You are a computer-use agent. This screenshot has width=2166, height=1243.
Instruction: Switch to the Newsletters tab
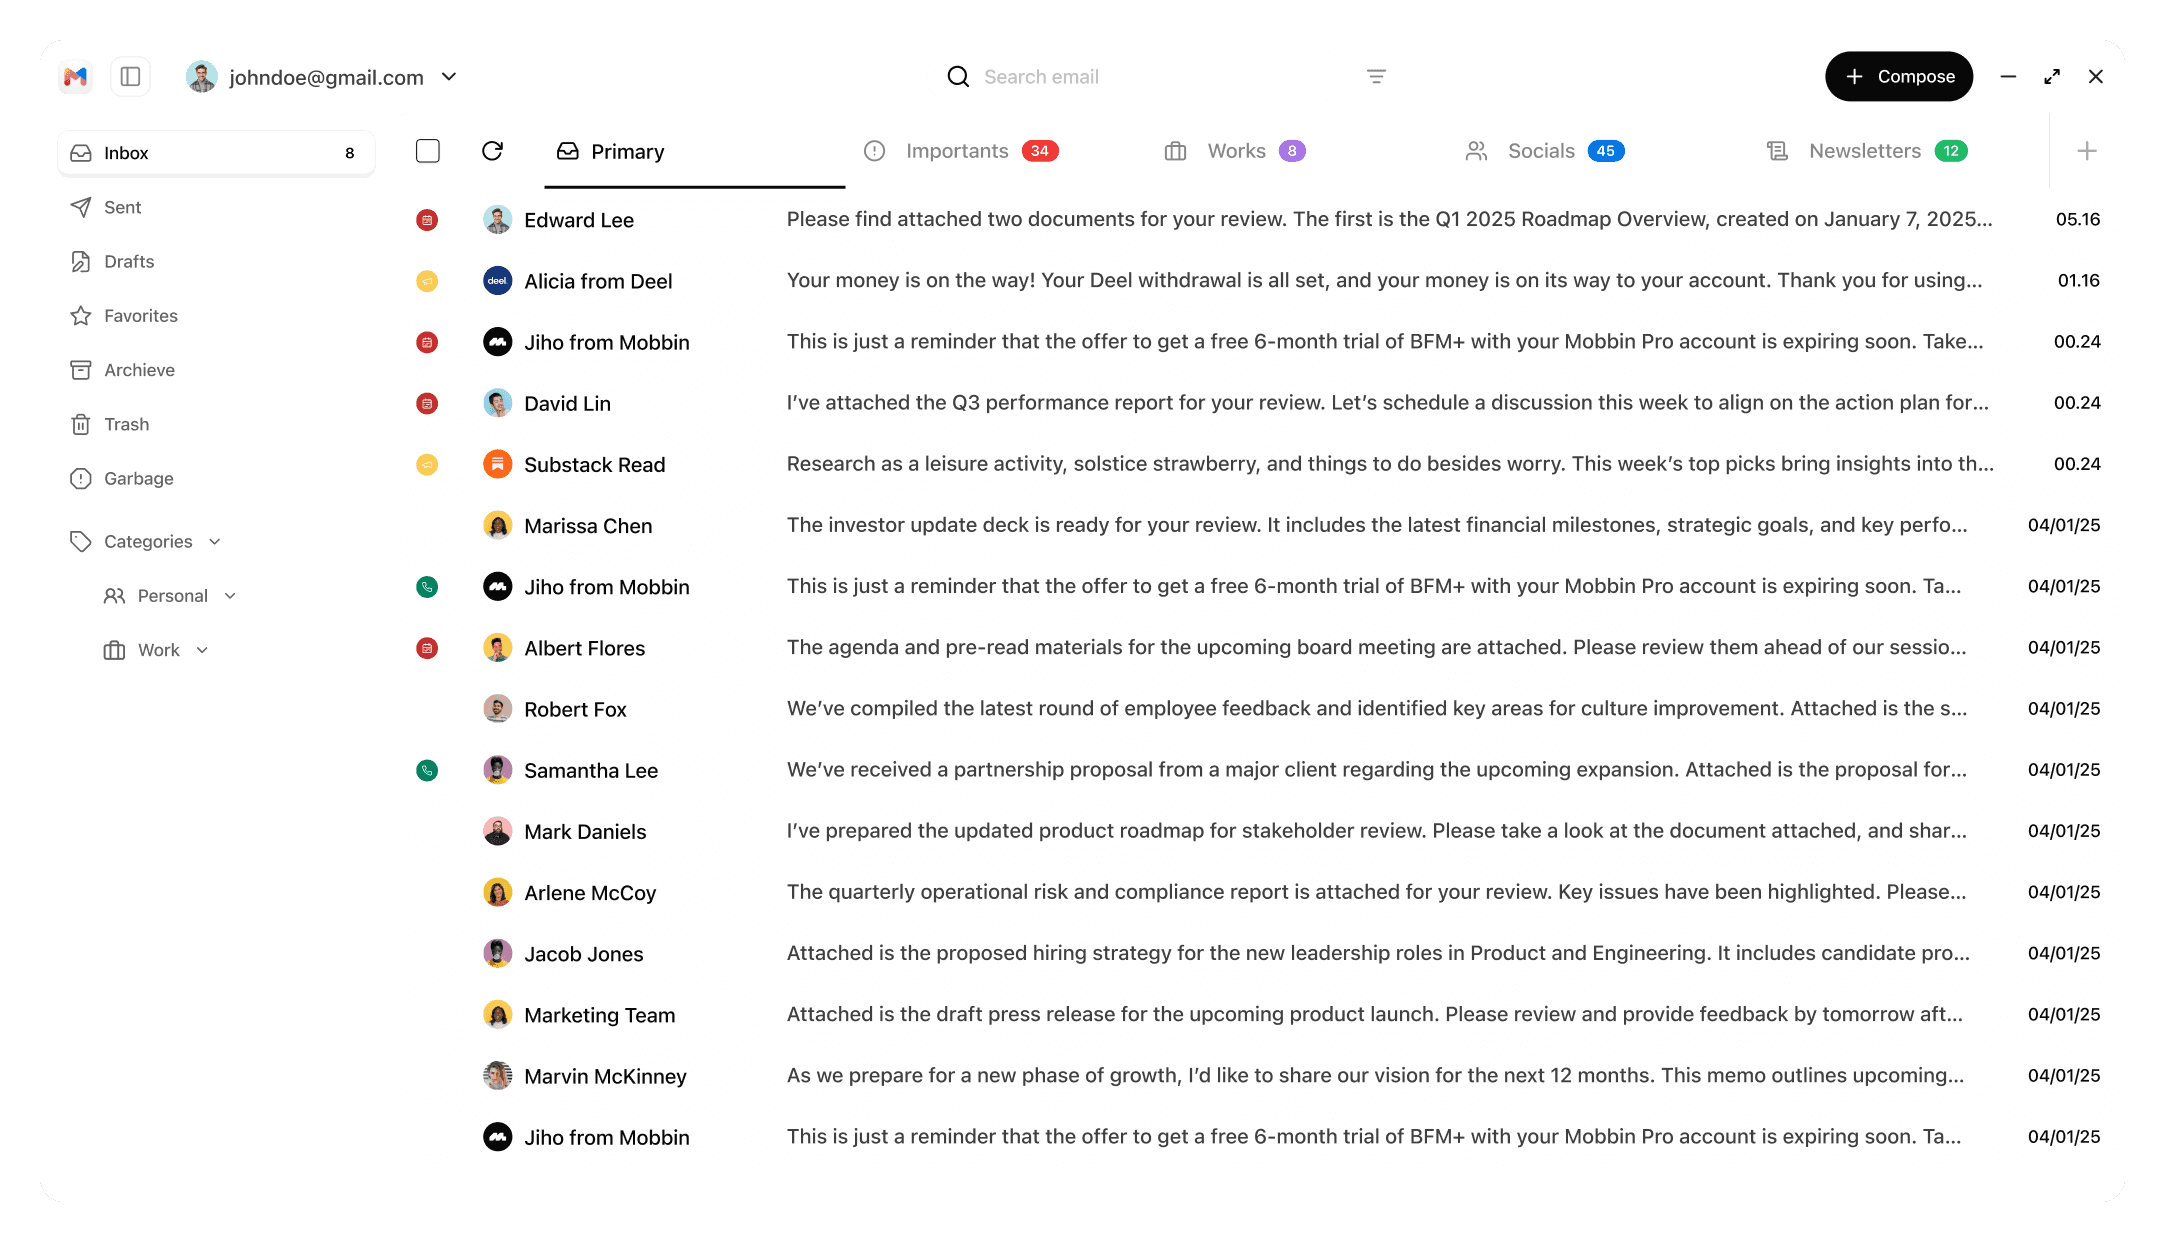[x=1864, y=151]
